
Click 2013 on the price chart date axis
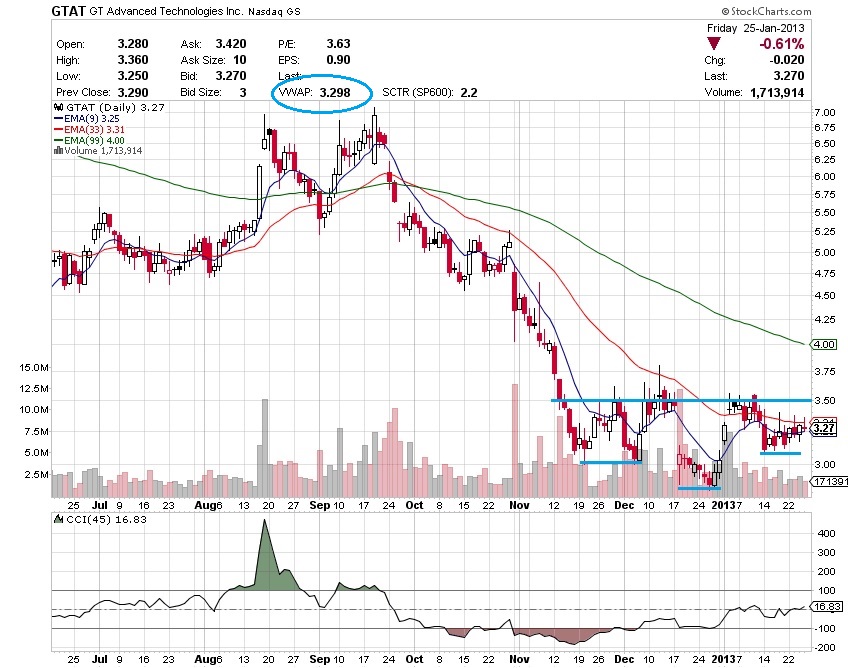coord(723,505)
